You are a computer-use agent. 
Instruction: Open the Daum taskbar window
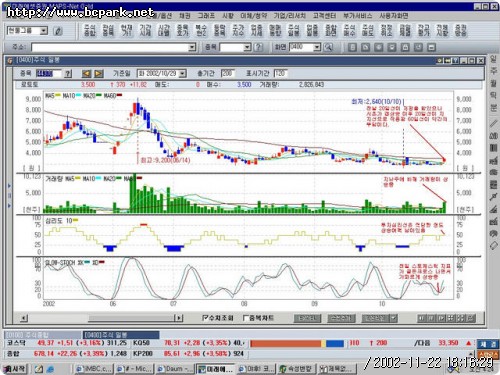point(175,369)
